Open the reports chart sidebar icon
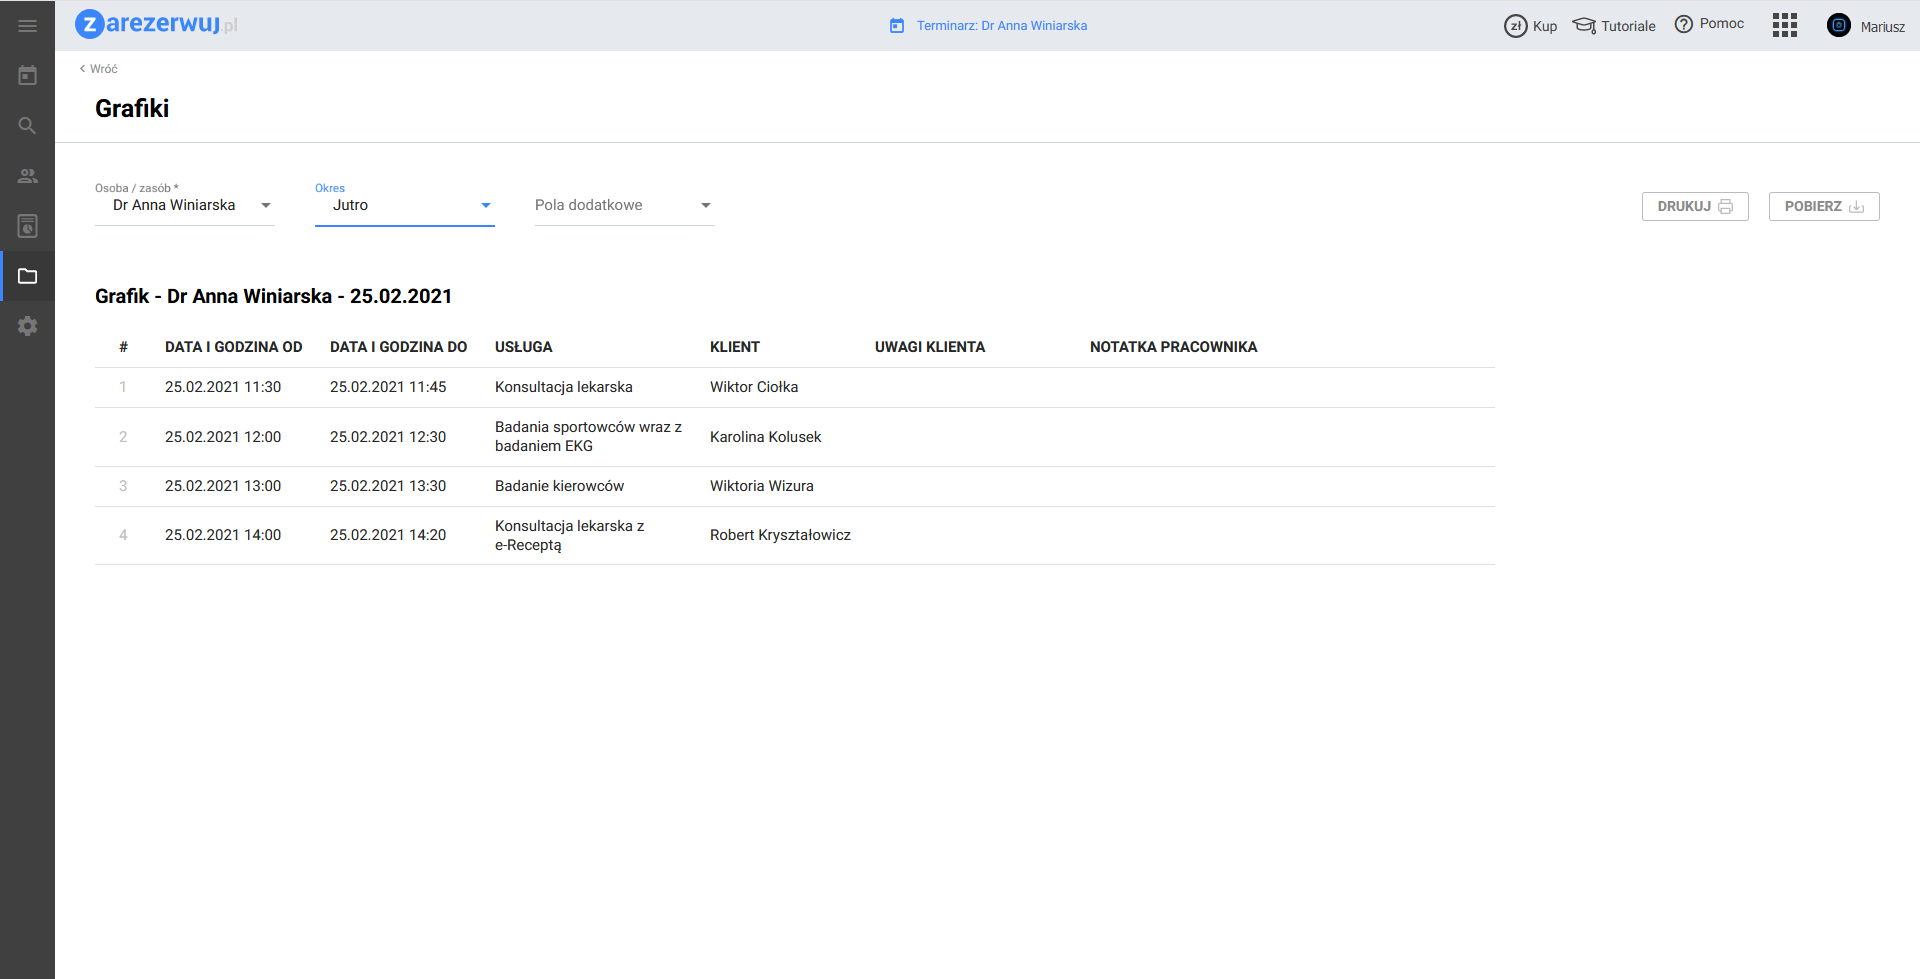1920x979 pixels. point(27,226)
